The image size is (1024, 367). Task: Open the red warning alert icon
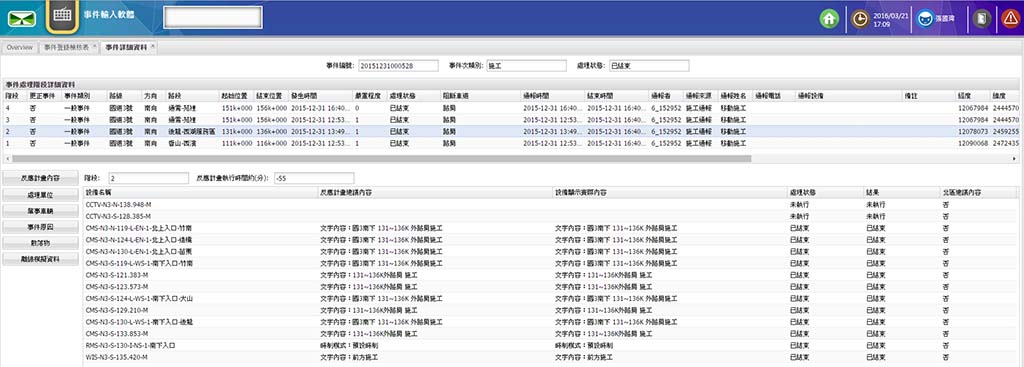[1011, 18]
